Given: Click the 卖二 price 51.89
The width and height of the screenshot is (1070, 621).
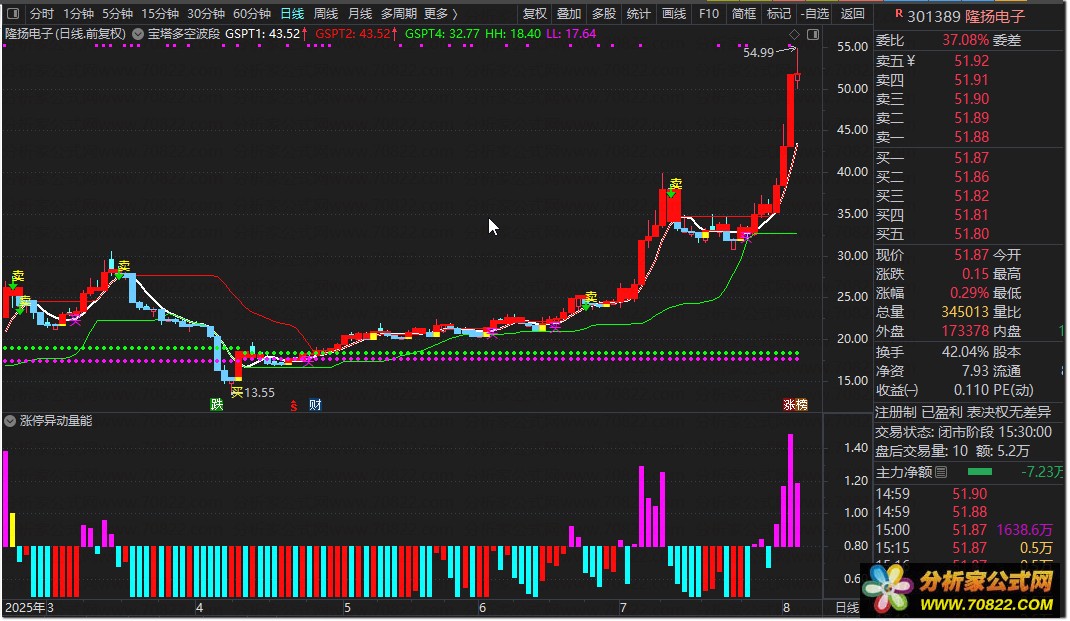Looking at the screenshot, I should point(971,118).
